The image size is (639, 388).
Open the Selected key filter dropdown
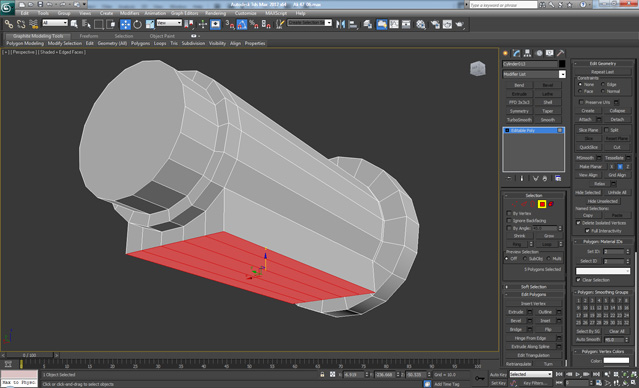tap(531, 374)
